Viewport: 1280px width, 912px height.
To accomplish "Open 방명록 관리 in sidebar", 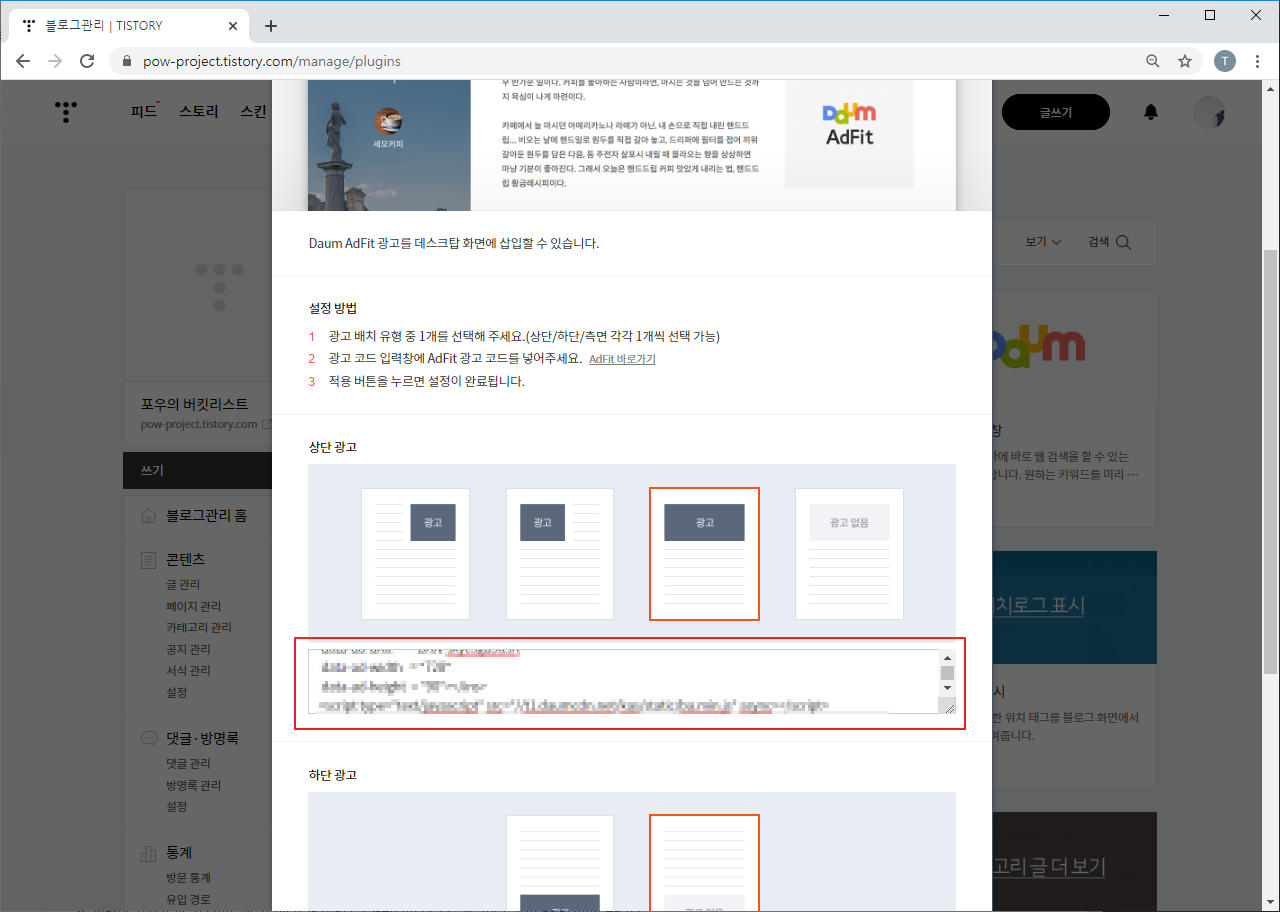I will [194, 785].
